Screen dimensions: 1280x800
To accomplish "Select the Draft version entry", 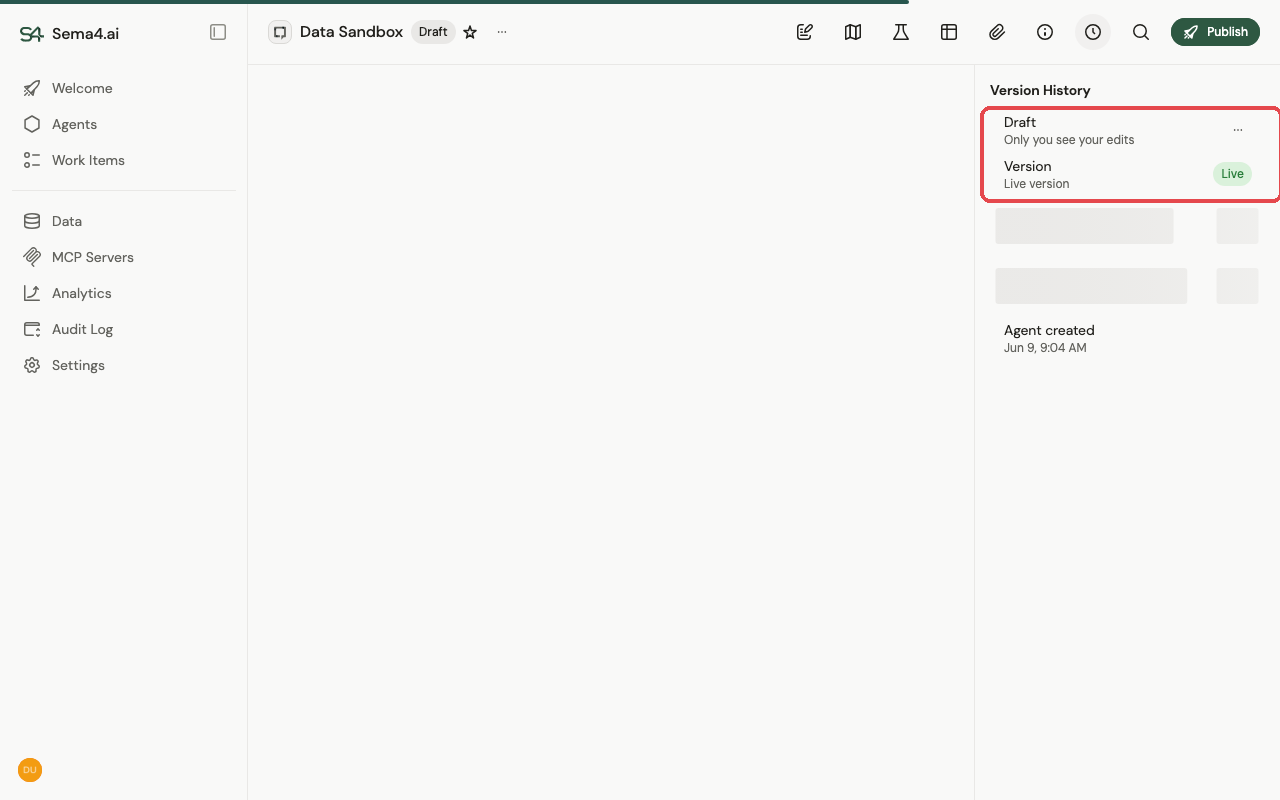I will [x=1130, y=130].
